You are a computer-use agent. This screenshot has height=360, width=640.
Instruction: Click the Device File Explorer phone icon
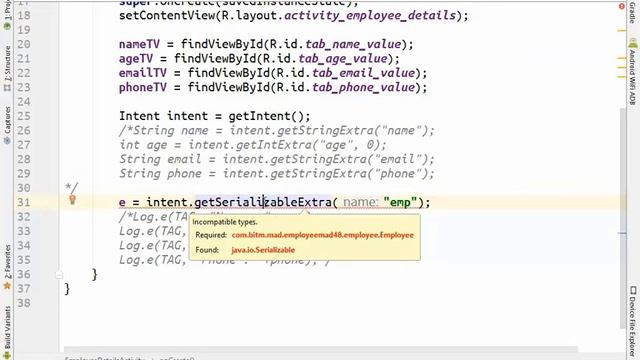click(633, 290)
